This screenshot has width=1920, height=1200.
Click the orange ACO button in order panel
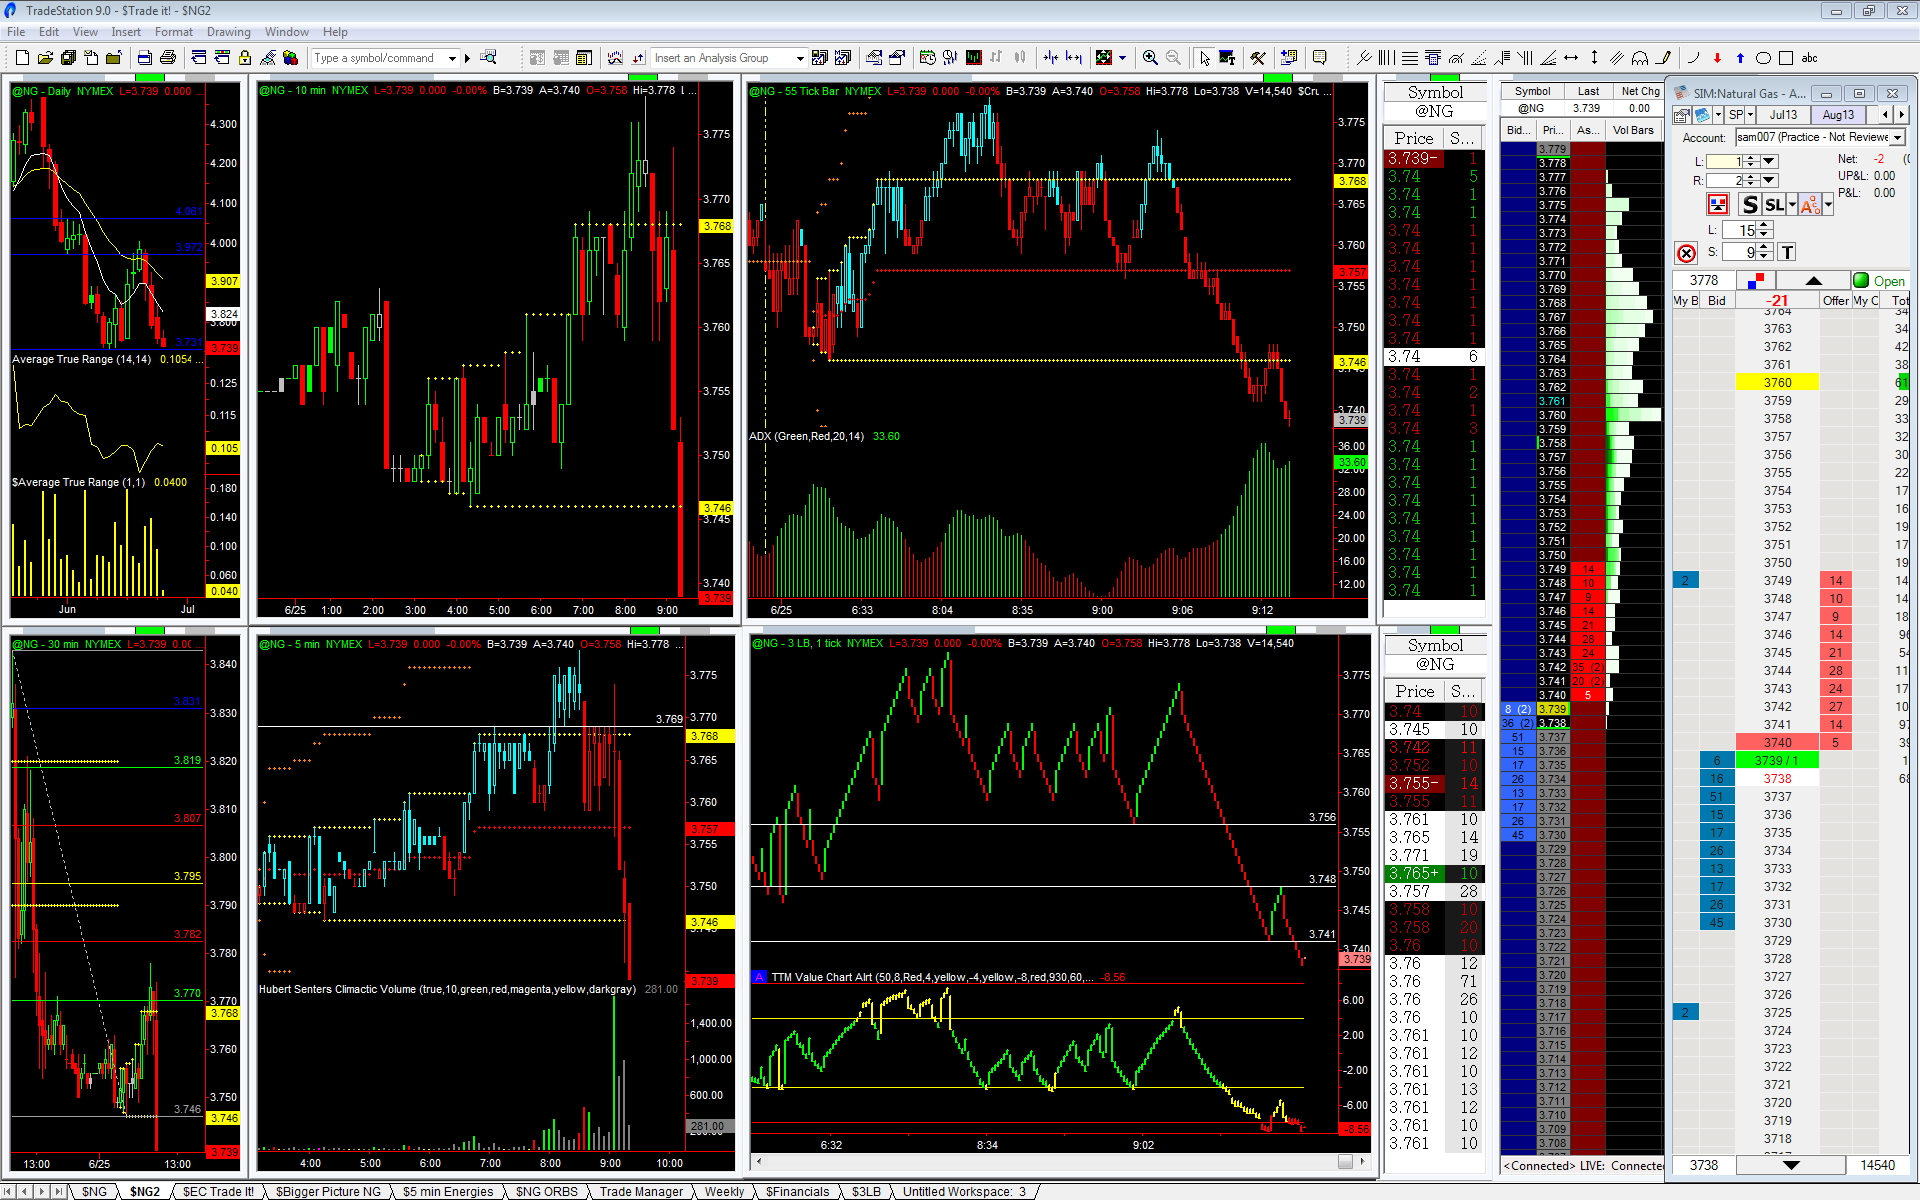pos(1810,204)
